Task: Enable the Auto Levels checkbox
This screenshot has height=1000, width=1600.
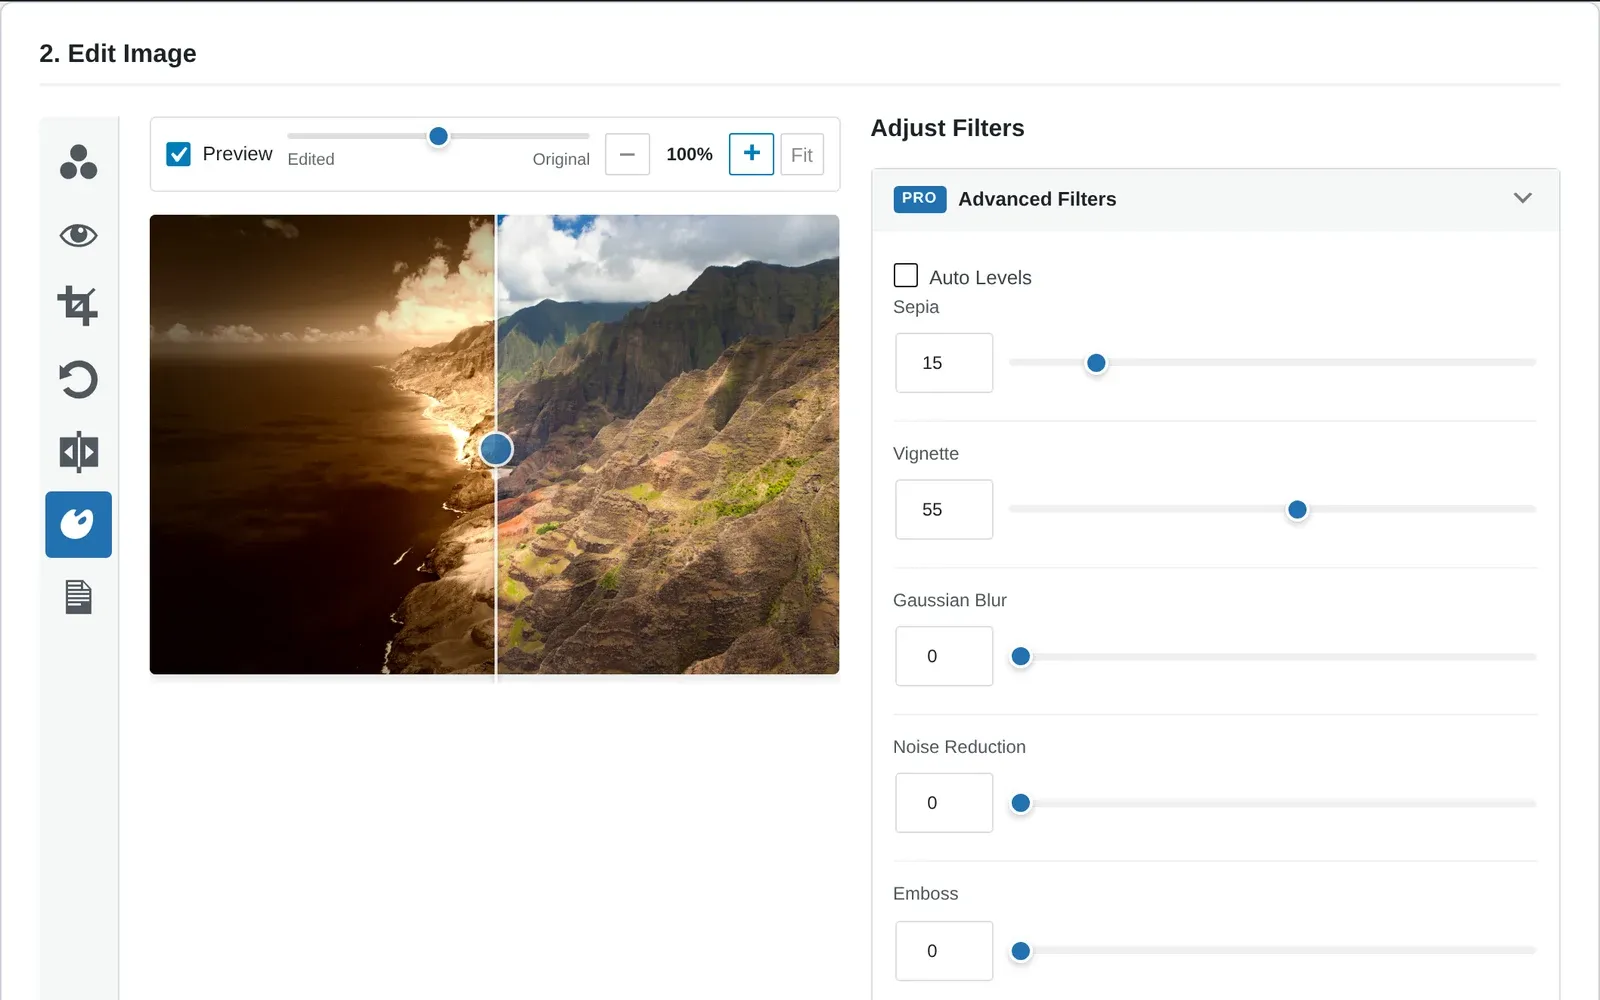Action: pyautogui.click(x=906, y=275)
